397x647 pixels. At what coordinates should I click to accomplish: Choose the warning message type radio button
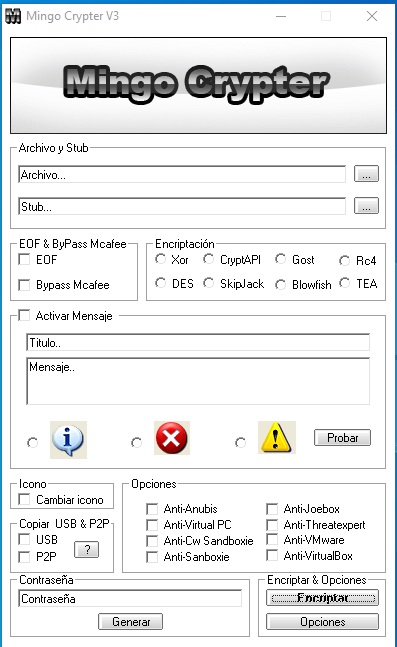coord(241,442)
